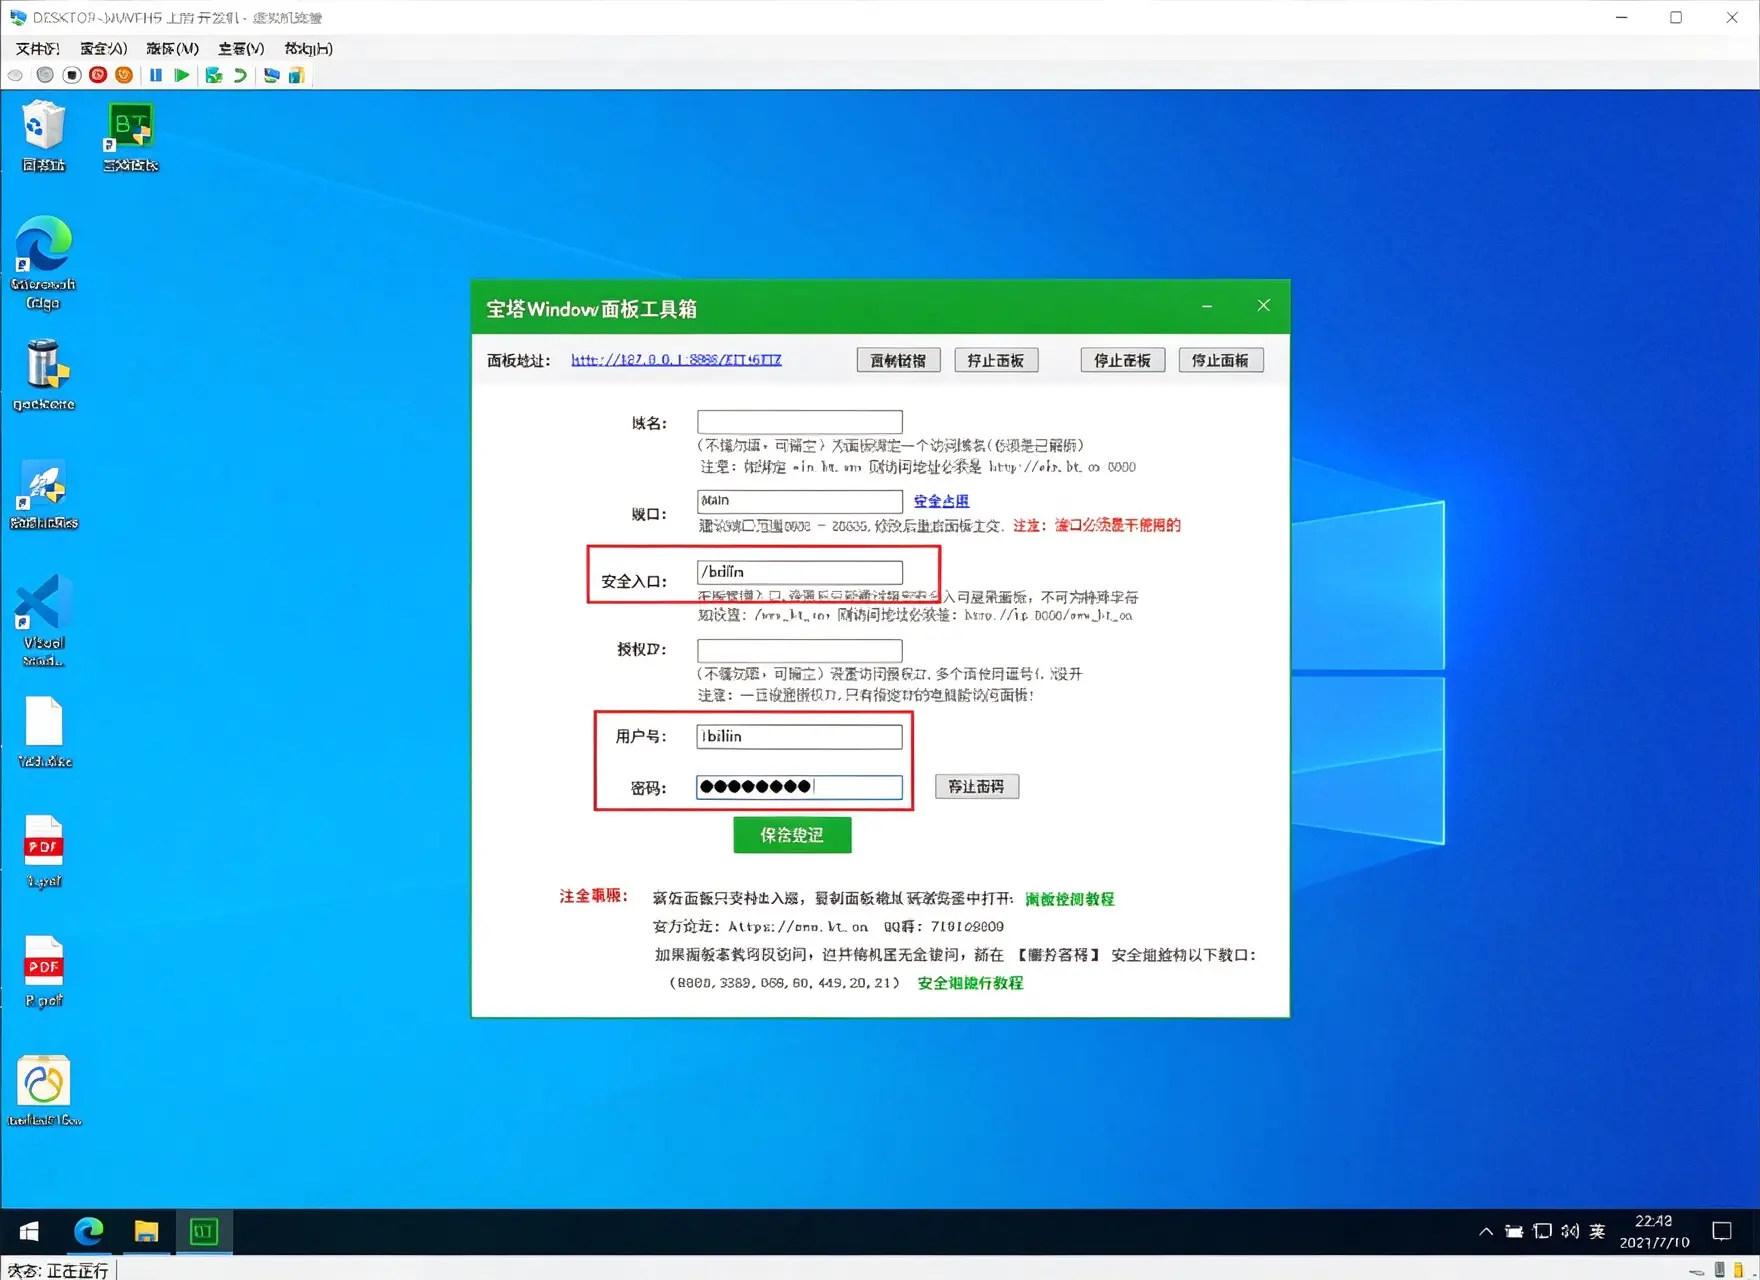Open the green tutorial link in the first notice line
Screen dimensions: 1760x1280
(1069, 899)
